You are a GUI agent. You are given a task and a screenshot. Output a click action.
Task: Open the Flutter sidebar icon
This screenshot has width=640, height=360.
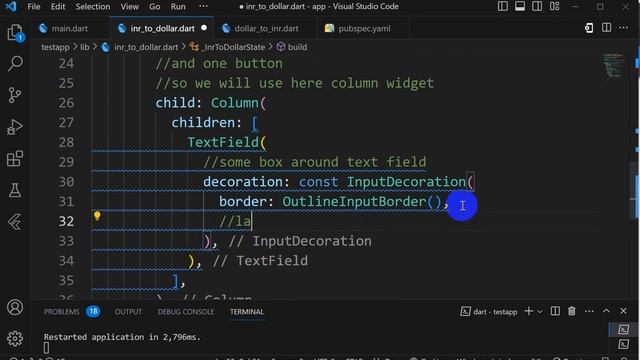point(15,222)
